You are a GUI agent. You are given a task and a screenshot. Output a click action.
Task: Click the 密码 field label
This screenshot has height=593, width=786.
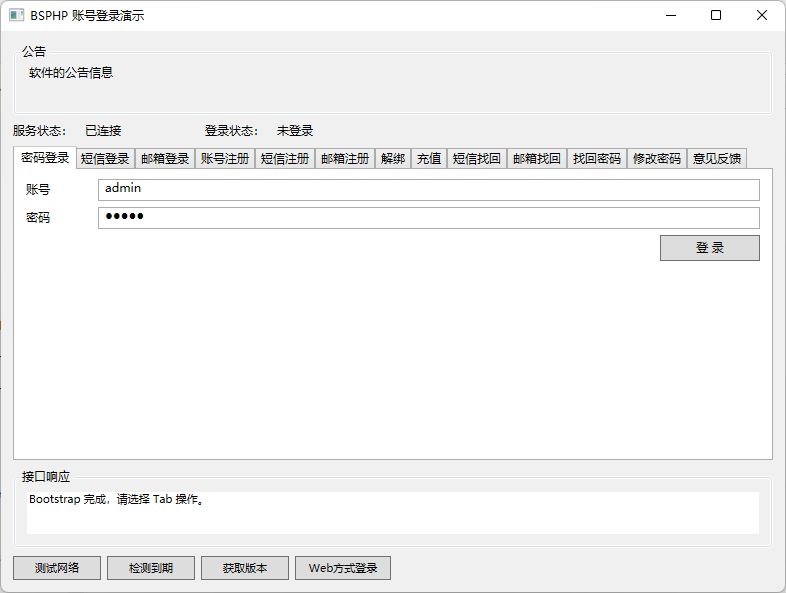click(x=38, y=218)
